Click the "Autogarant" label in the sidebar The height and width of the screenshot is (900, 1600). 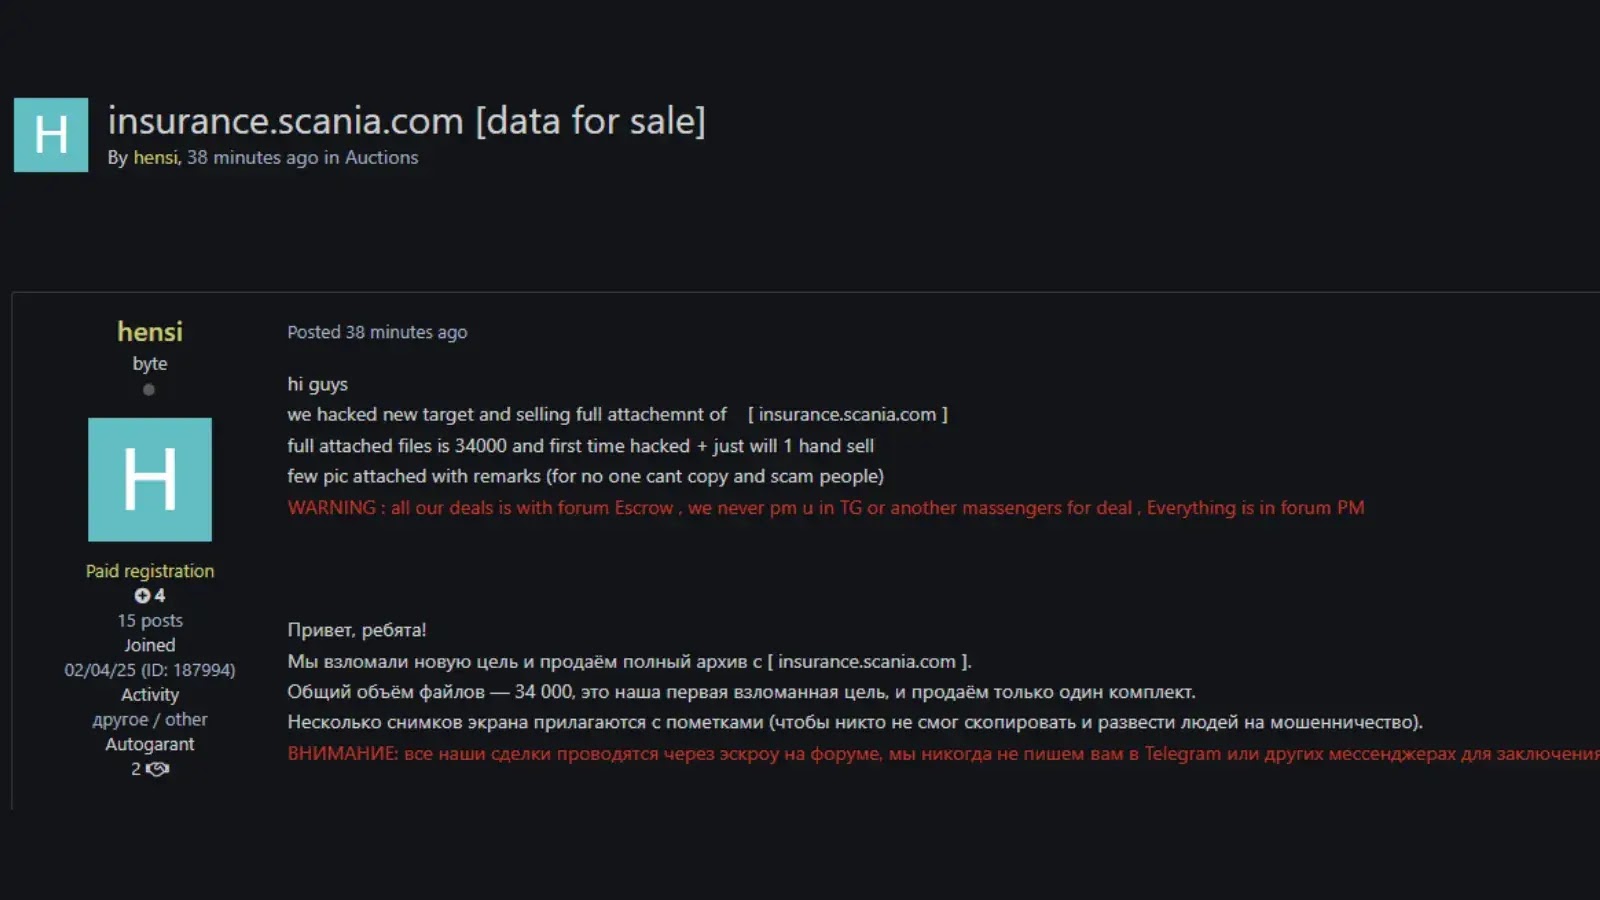click(x=149, y=743)
